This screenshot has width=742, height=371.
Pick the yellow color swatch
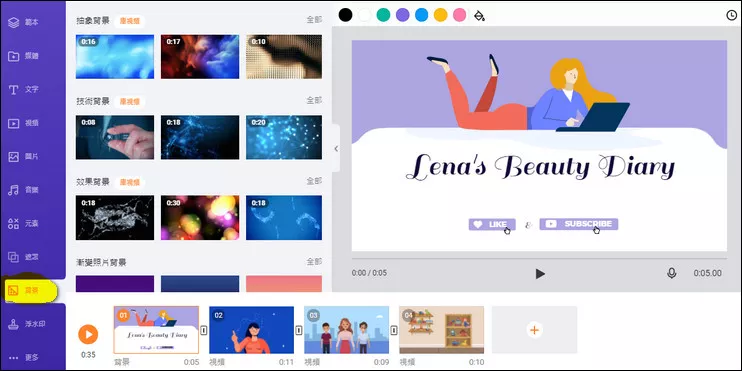point(441,15)
